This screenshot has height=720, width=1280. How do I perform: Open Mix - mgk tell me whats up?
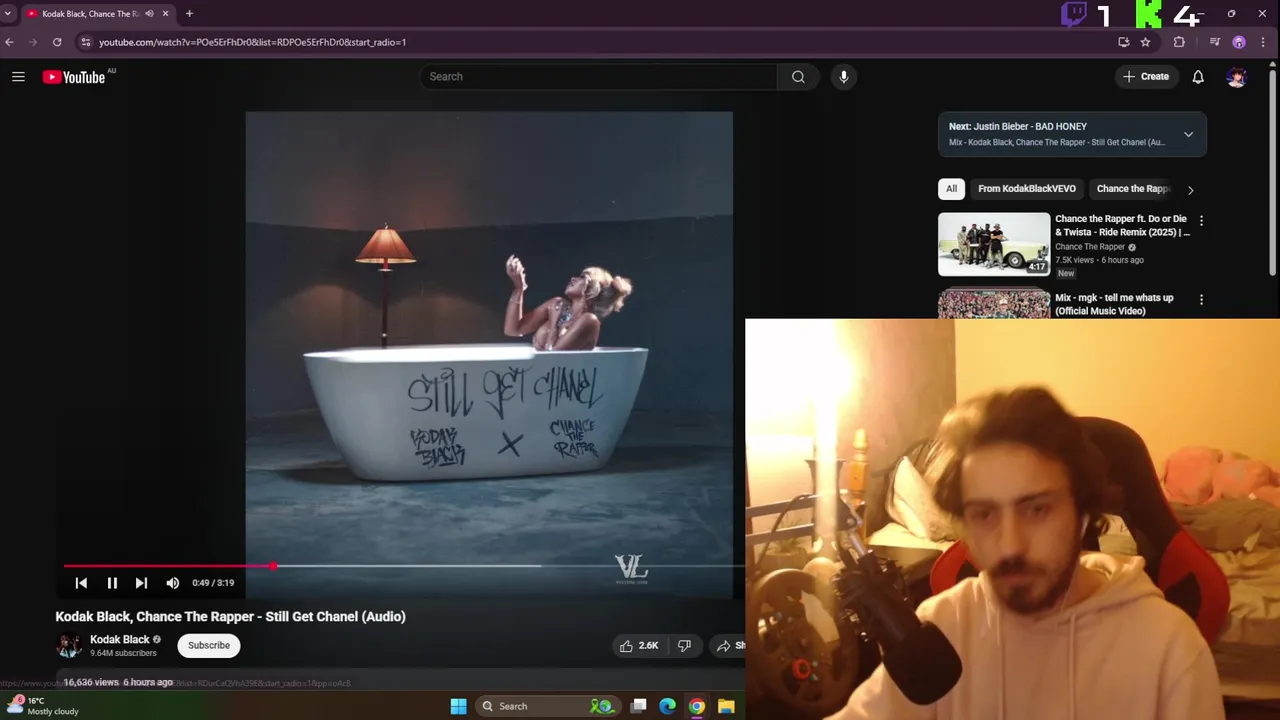point(1114,304)
